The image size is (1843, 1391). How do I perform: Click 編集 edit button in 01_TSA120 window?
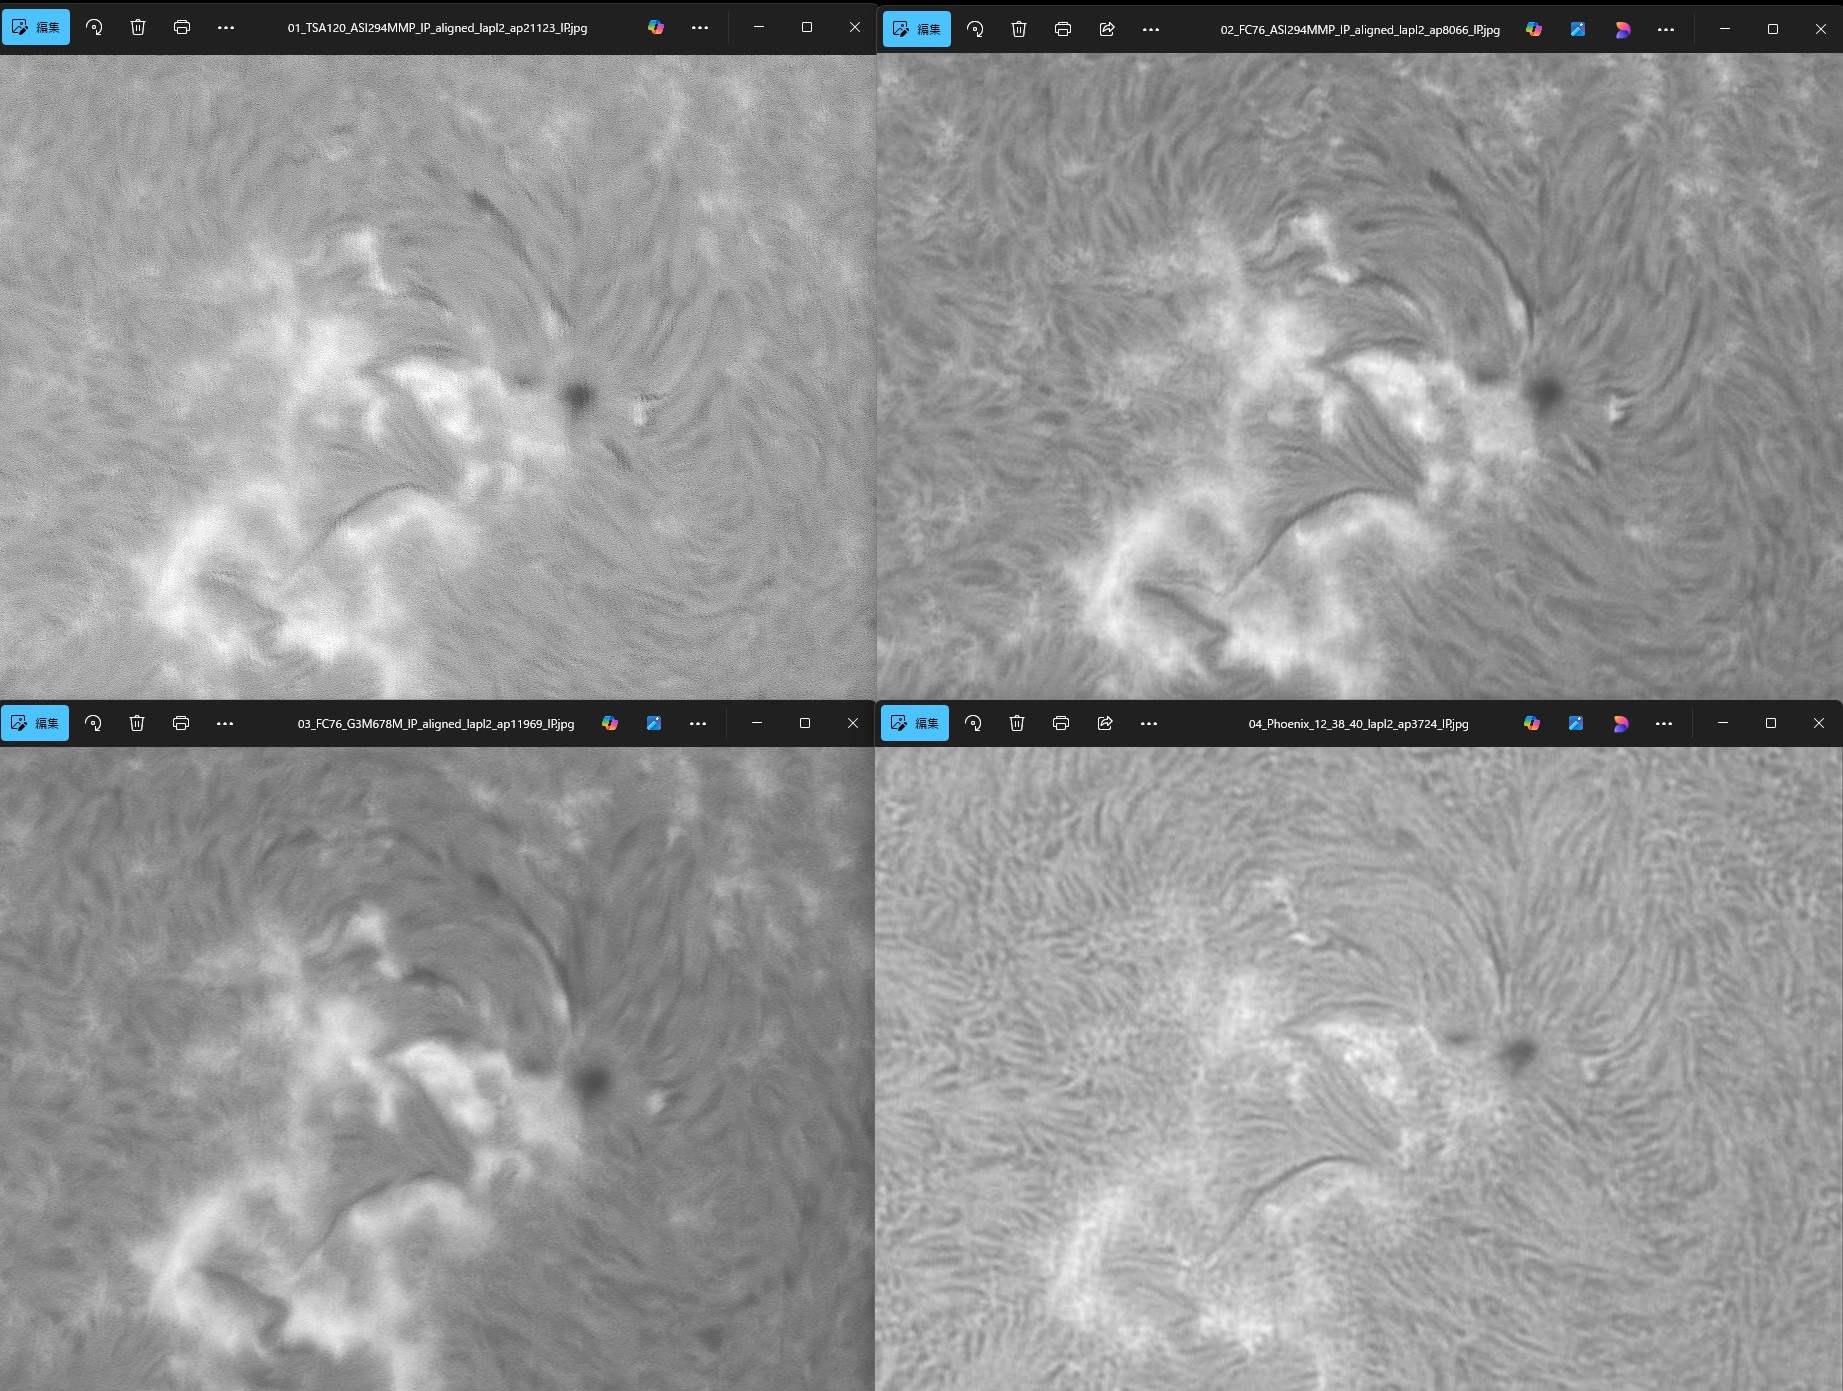pos(36,28)
